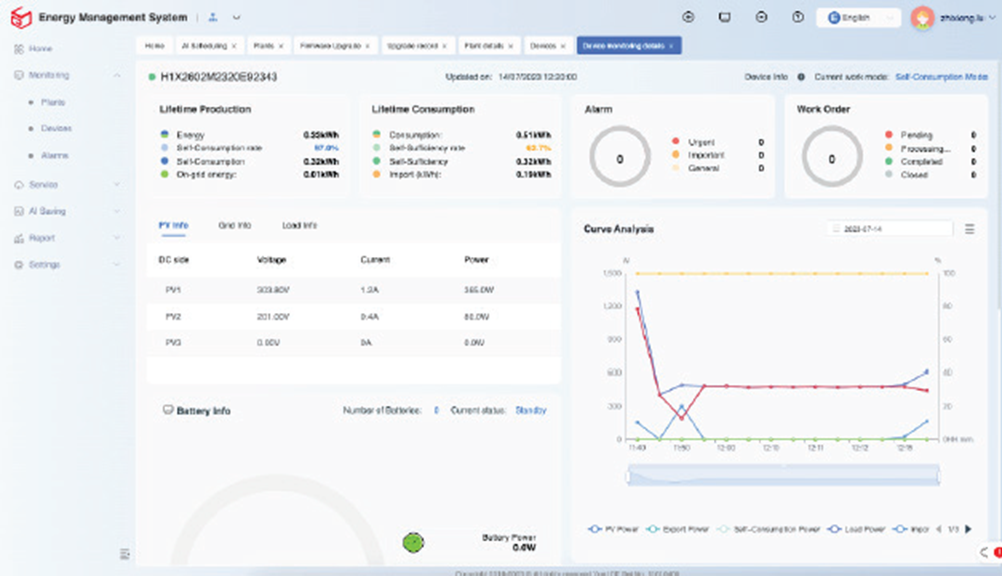Close the Plants page tab
The width and height of the screenshot is (1002, 576).
click(281, 46)
